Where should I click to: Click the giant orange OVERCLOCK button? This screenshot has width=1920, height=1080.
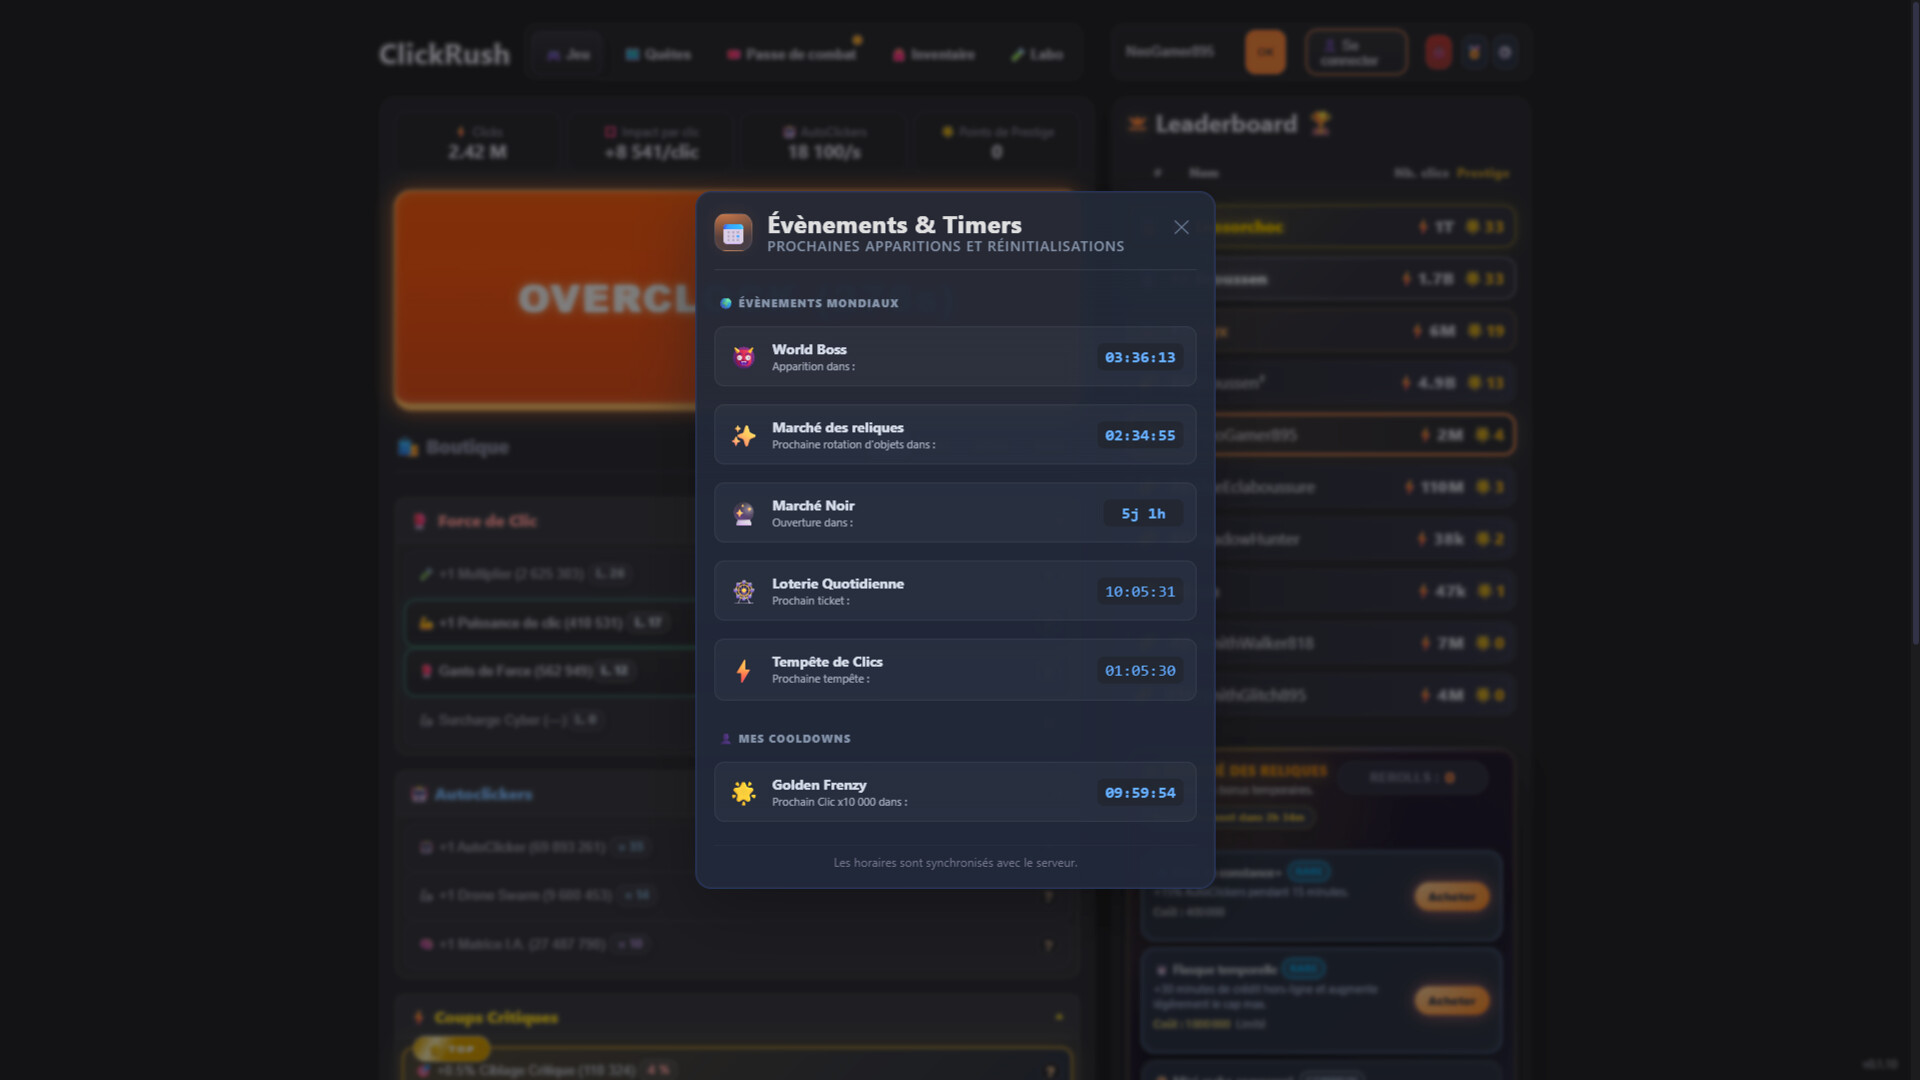(545, 298)
